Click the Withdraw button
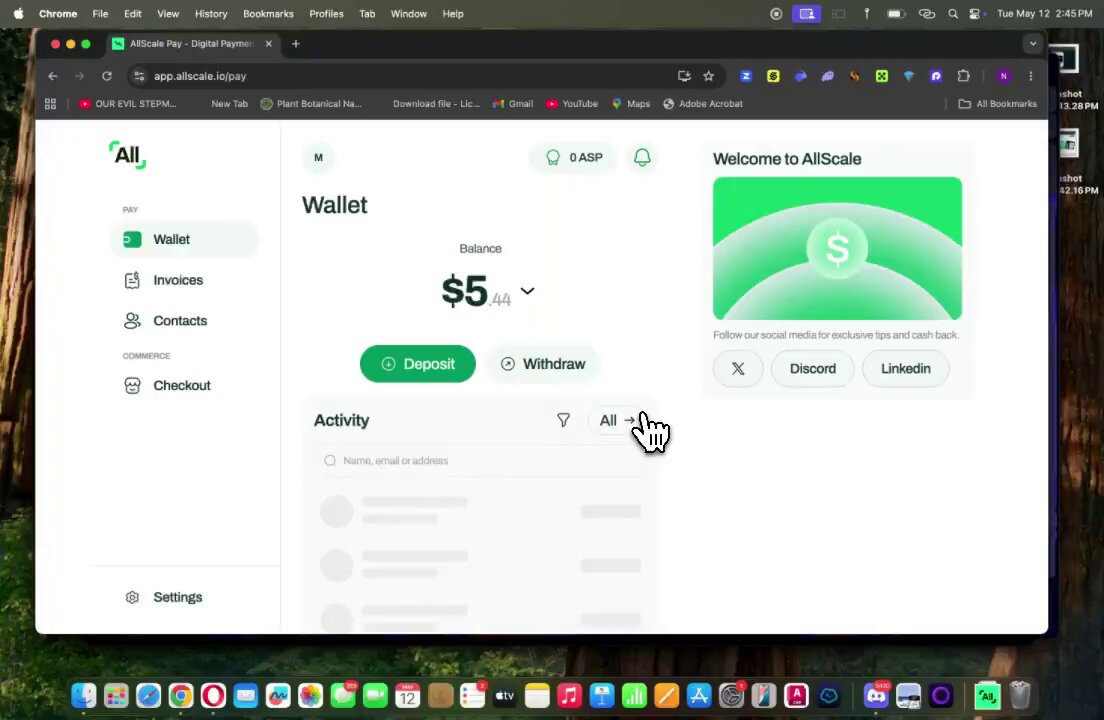The height and width of the screenshot is (720, 1104). (x=543, y=364)
